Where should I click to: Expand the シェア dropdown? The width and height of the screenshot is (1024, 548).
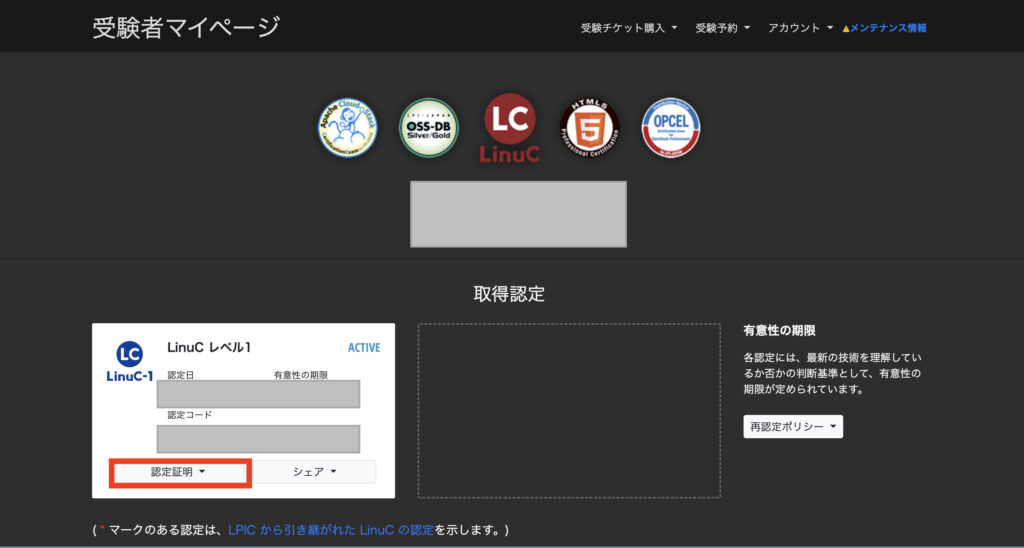pos(315,472)
